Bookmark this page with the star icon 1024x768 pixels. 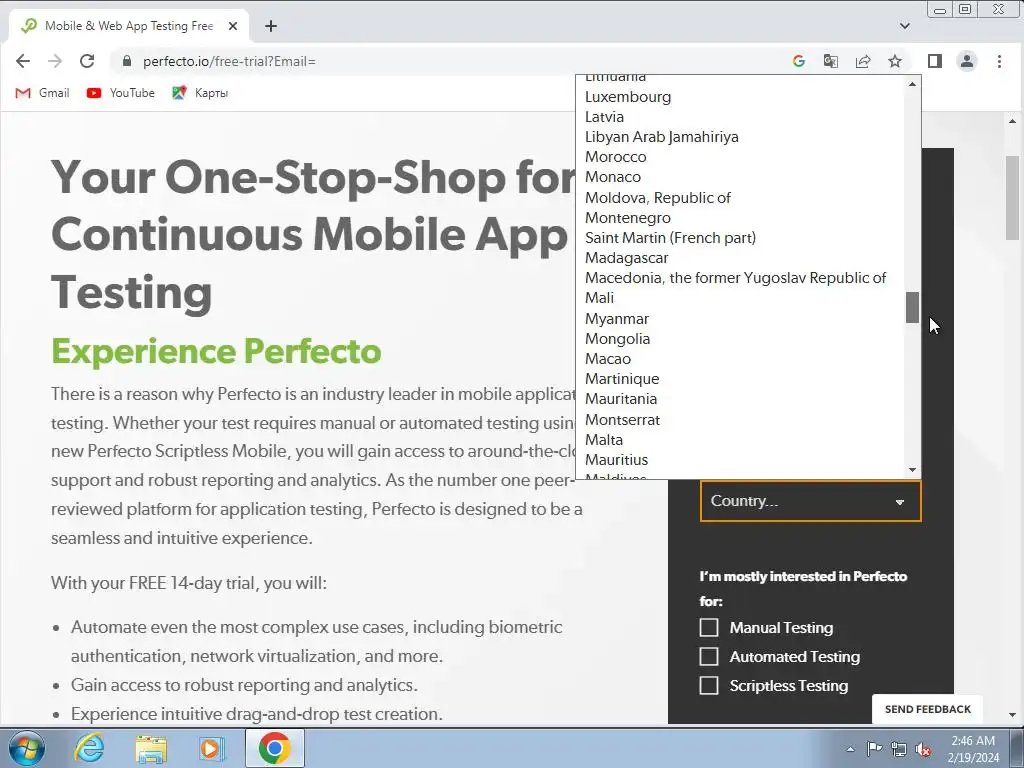[x=895, y=61]
